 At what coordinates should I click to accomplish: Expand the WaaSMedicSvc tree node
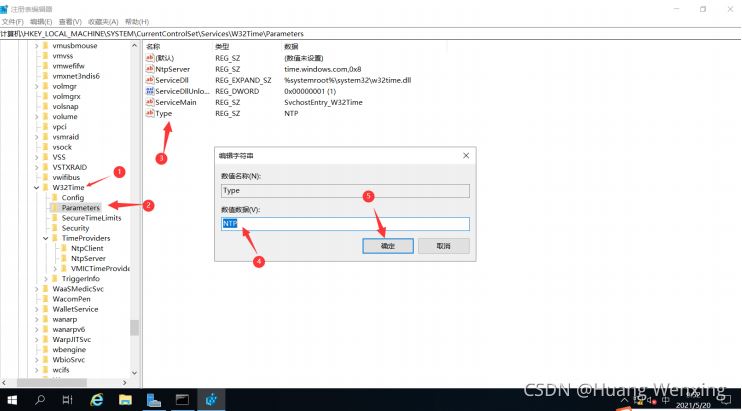[36, 289]
